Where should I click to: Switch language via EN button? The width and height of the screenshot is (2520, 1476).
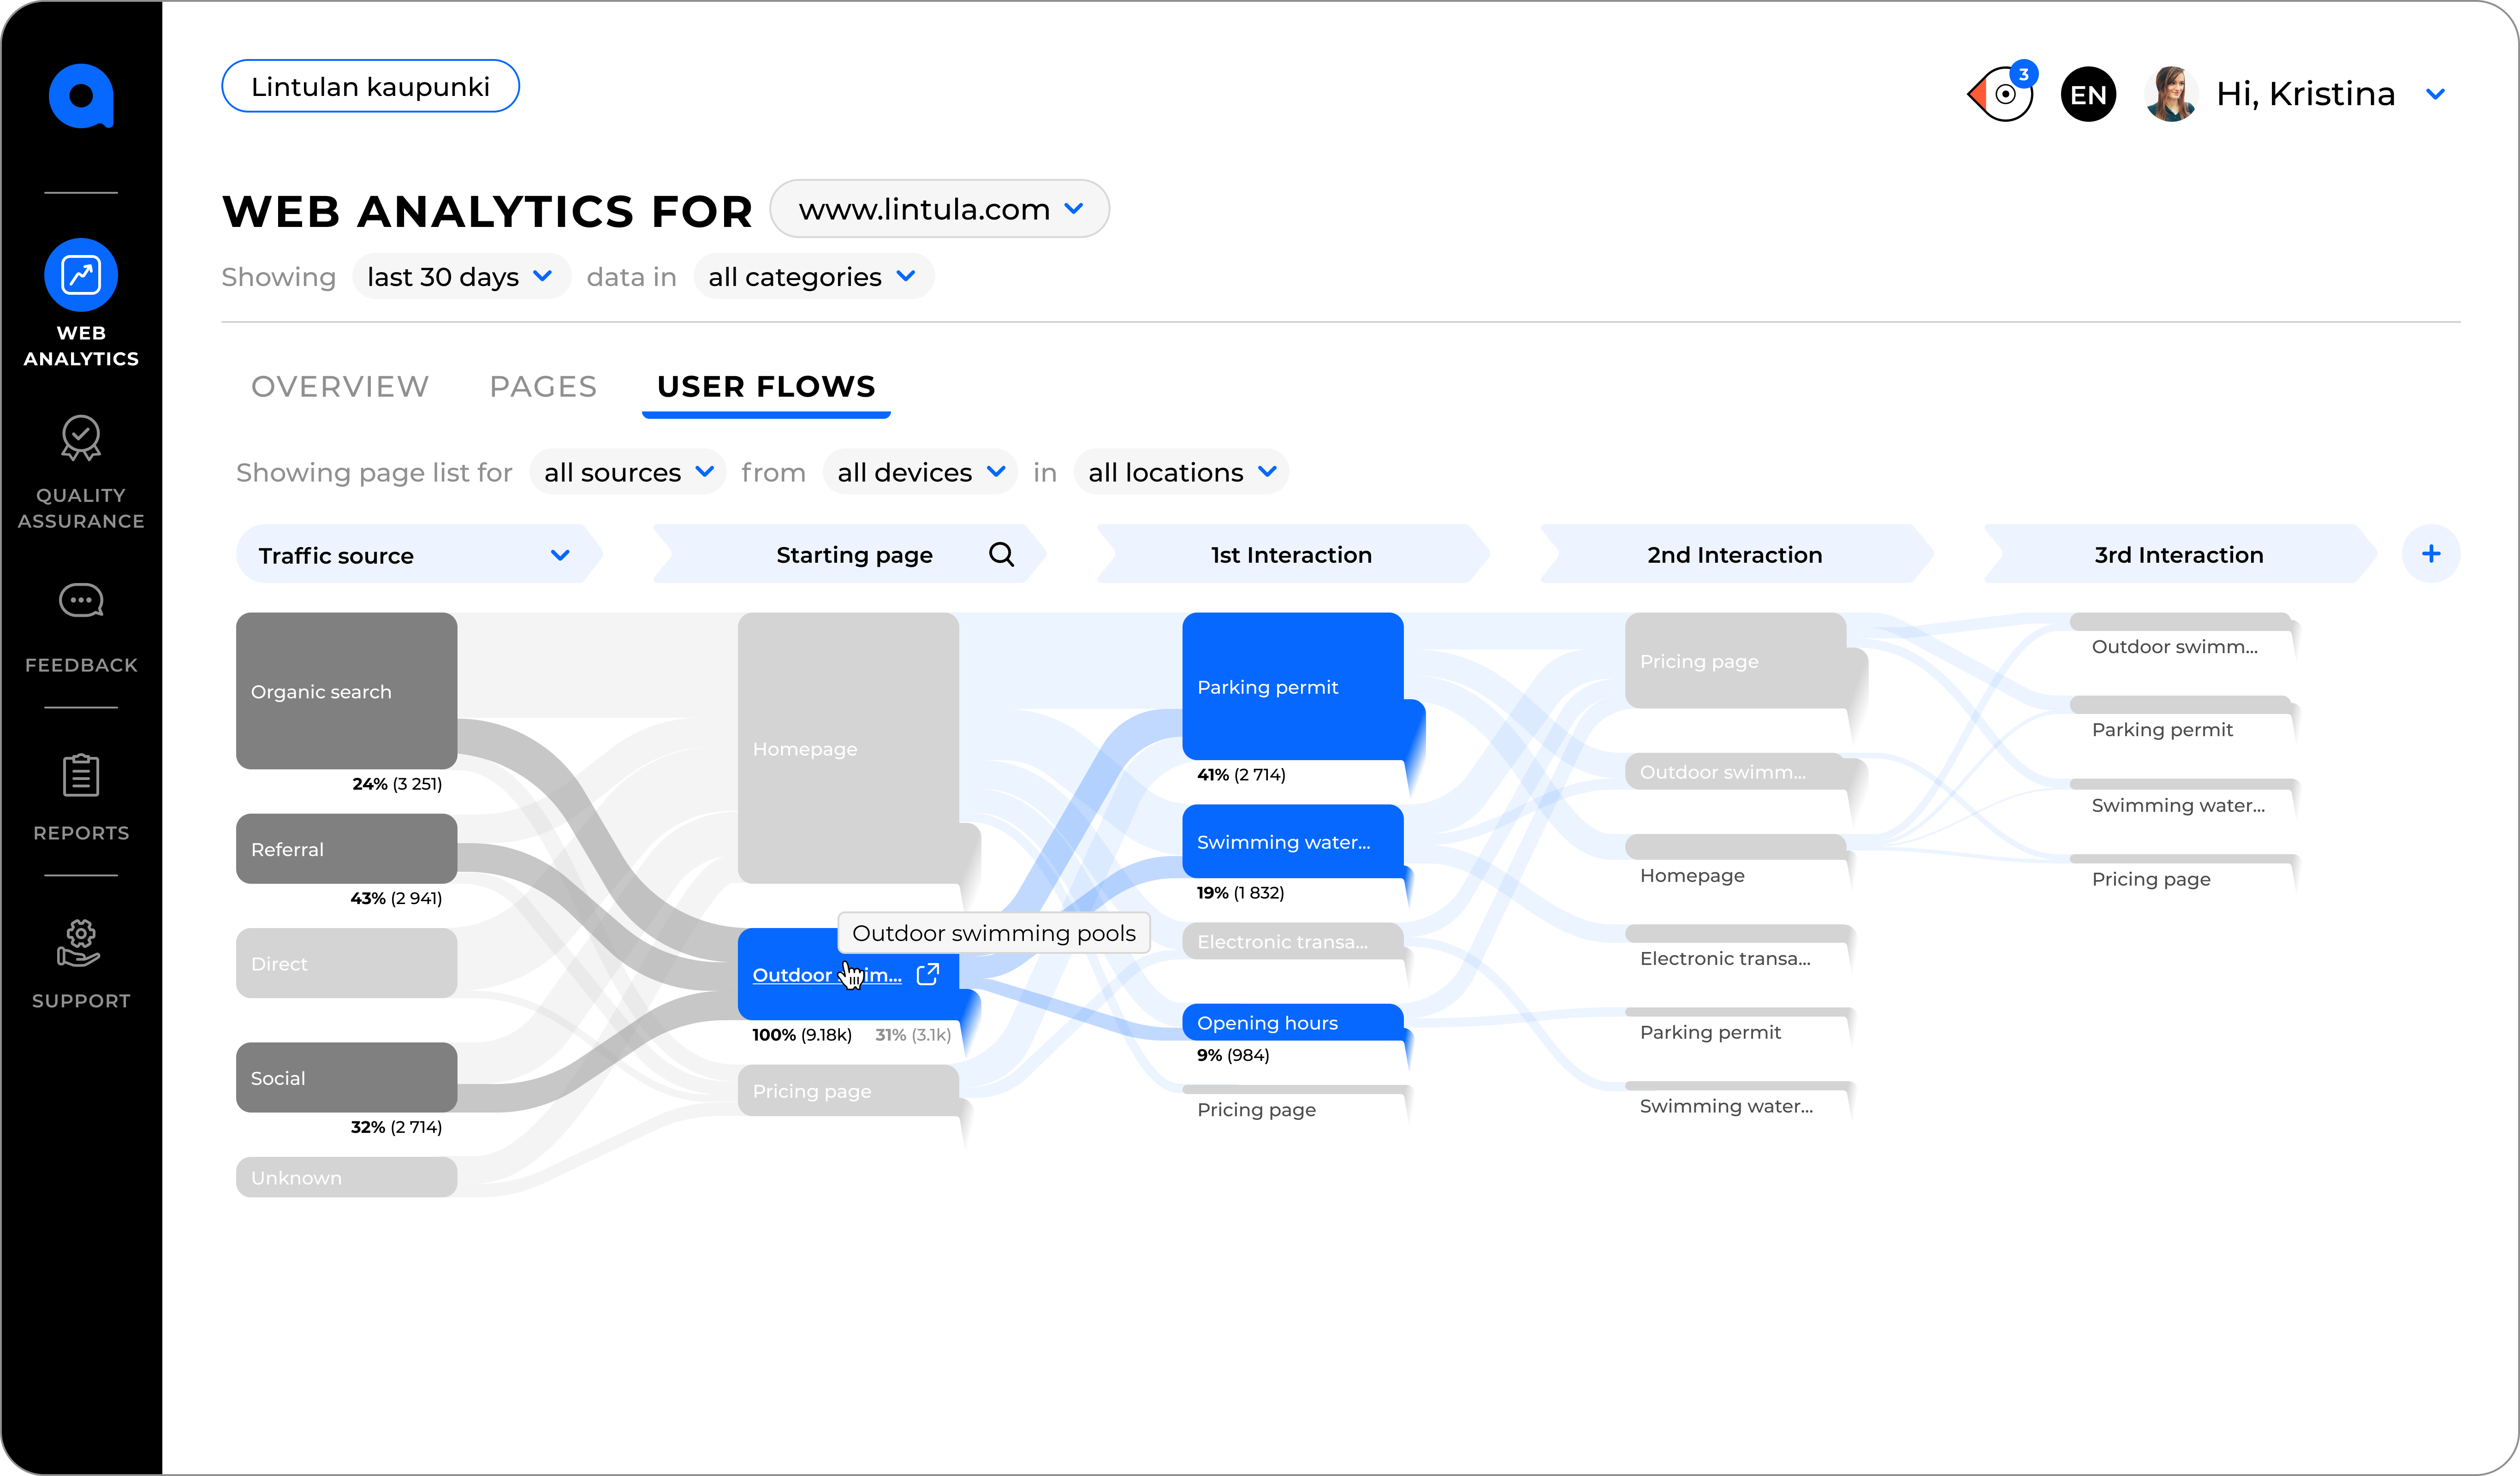click(x=2088, y=94)
